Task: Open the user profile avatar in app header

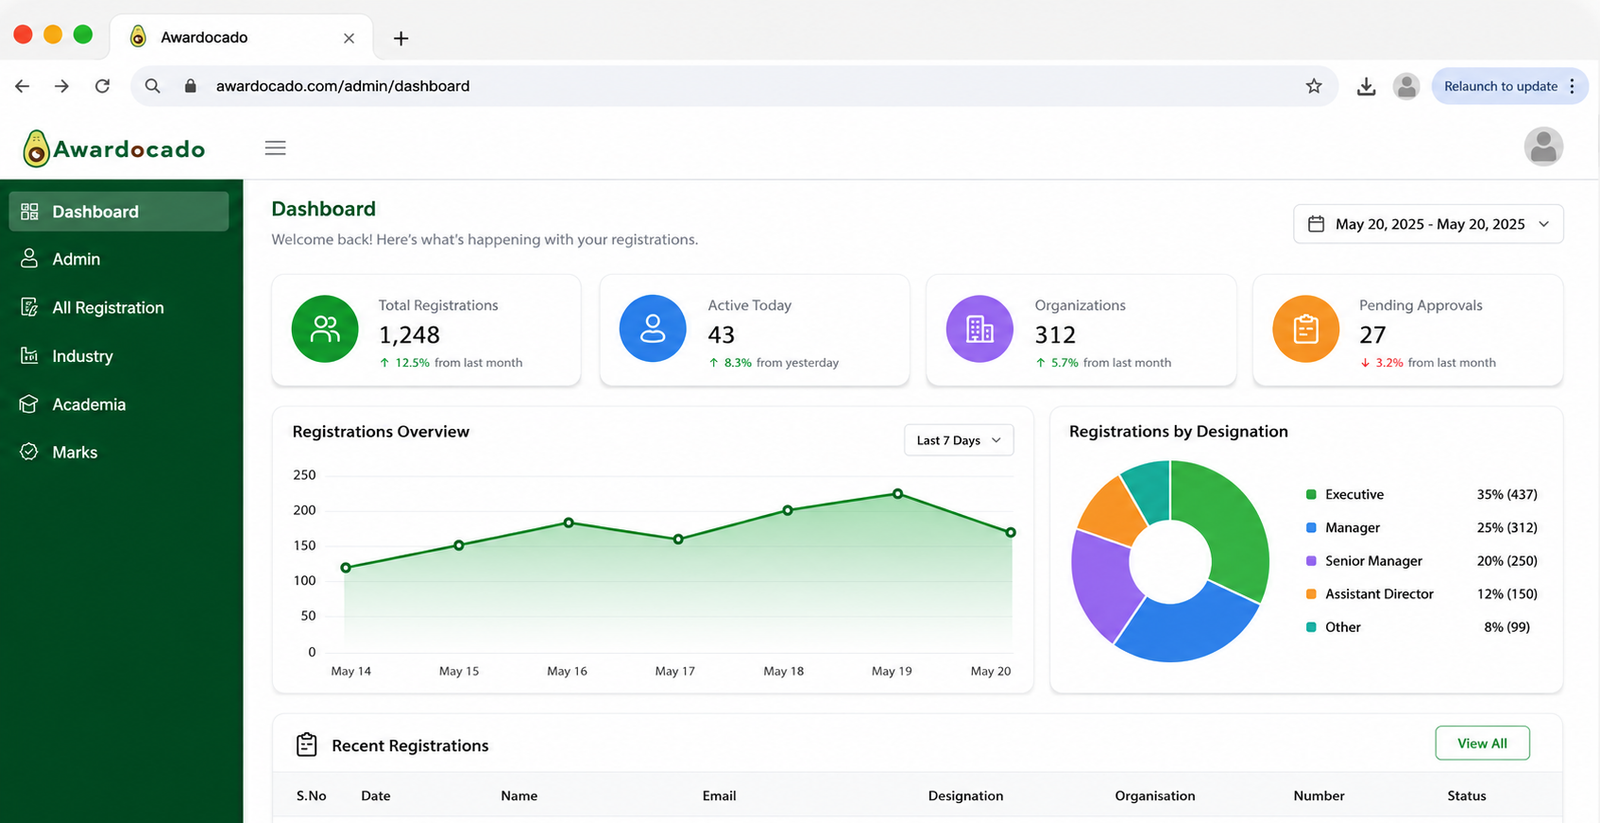Action: coord(1543,147)
